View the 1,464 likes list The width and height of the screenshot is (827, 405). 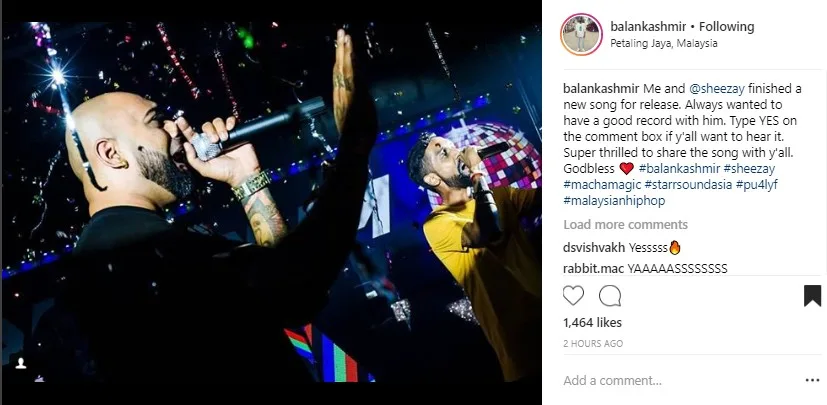pyautogui.click(x=592, y=323)
